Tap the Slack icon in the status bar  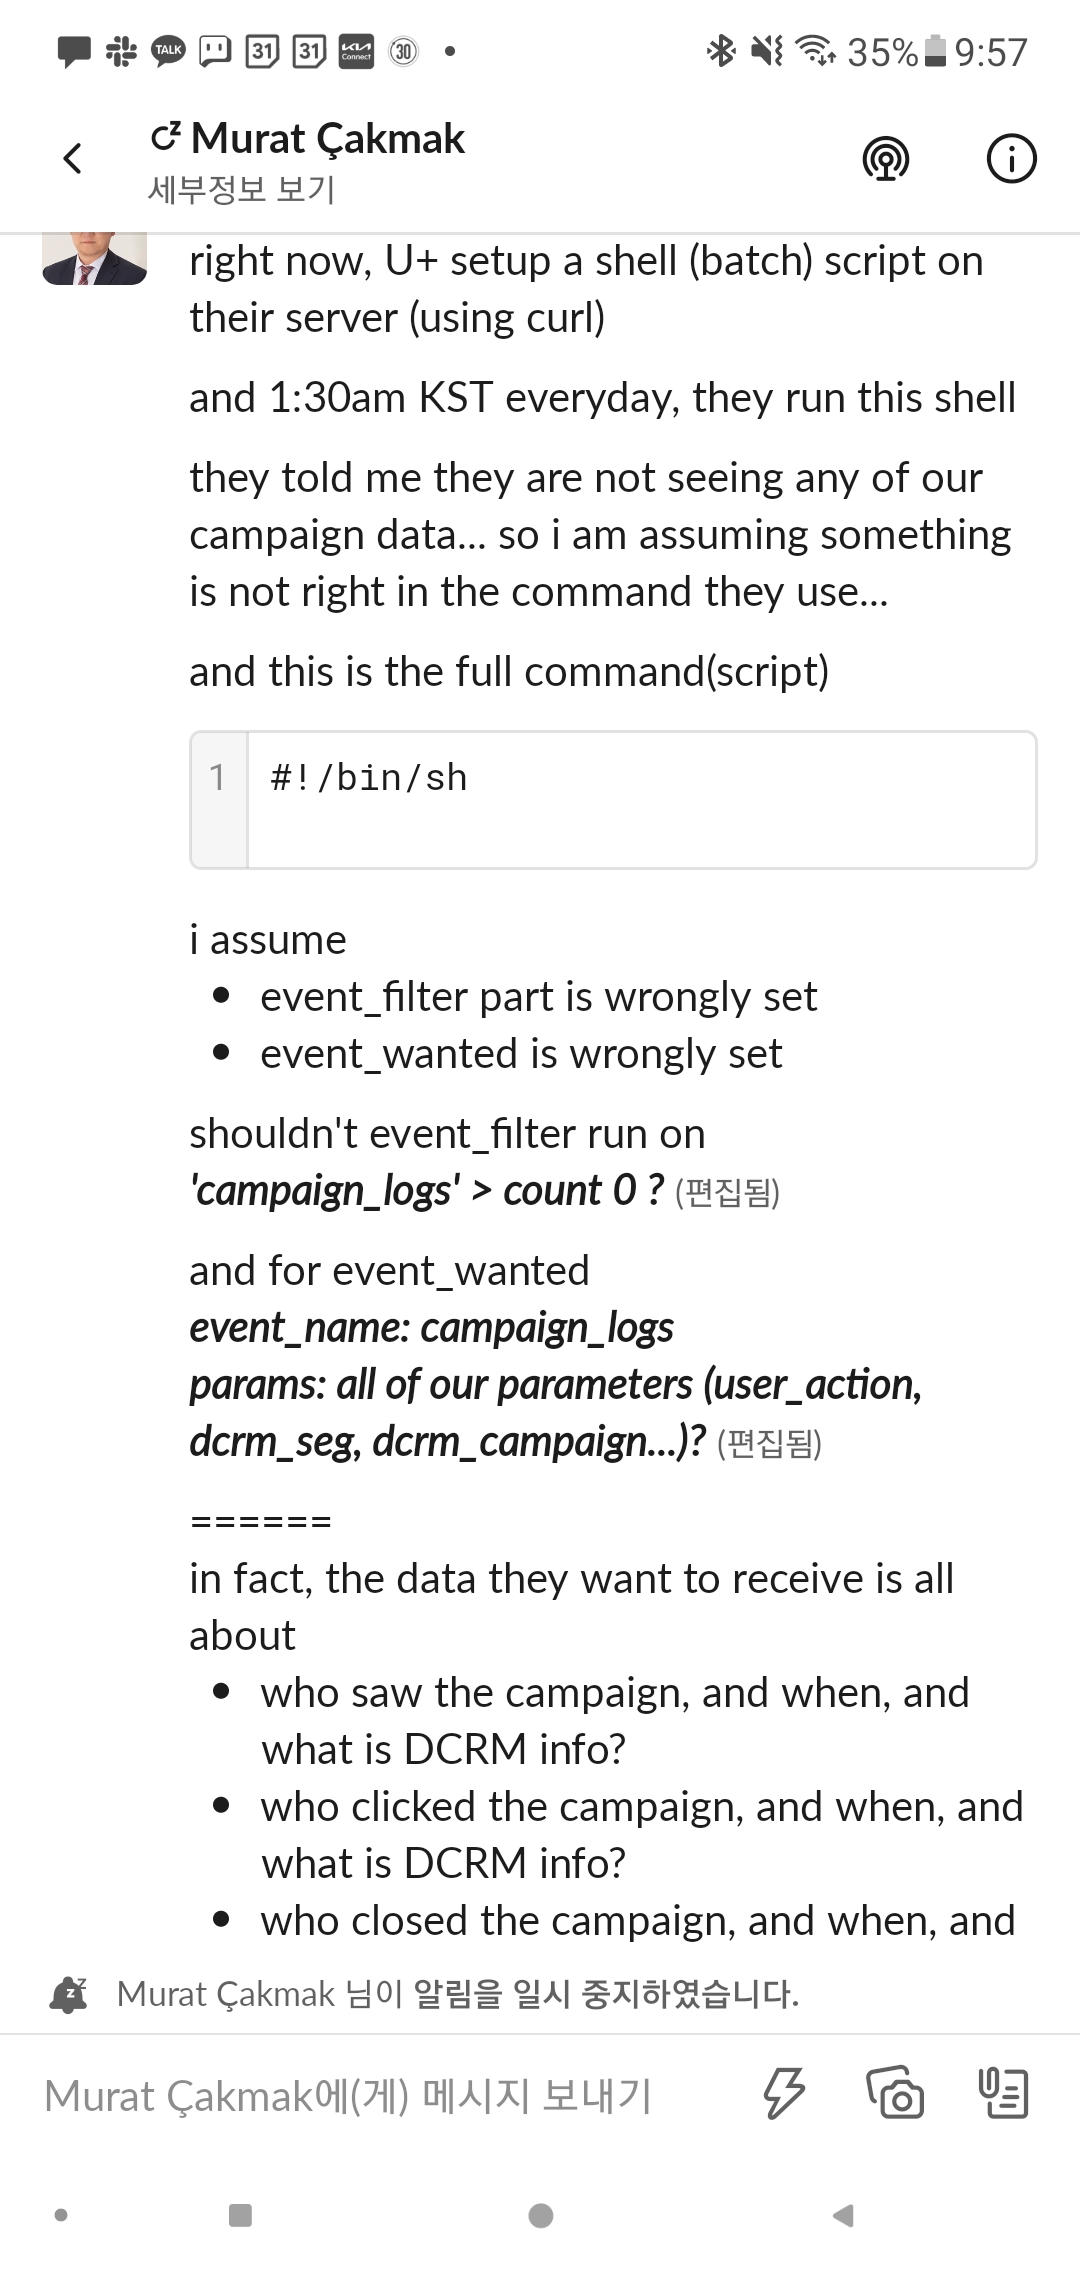point(121,51)
